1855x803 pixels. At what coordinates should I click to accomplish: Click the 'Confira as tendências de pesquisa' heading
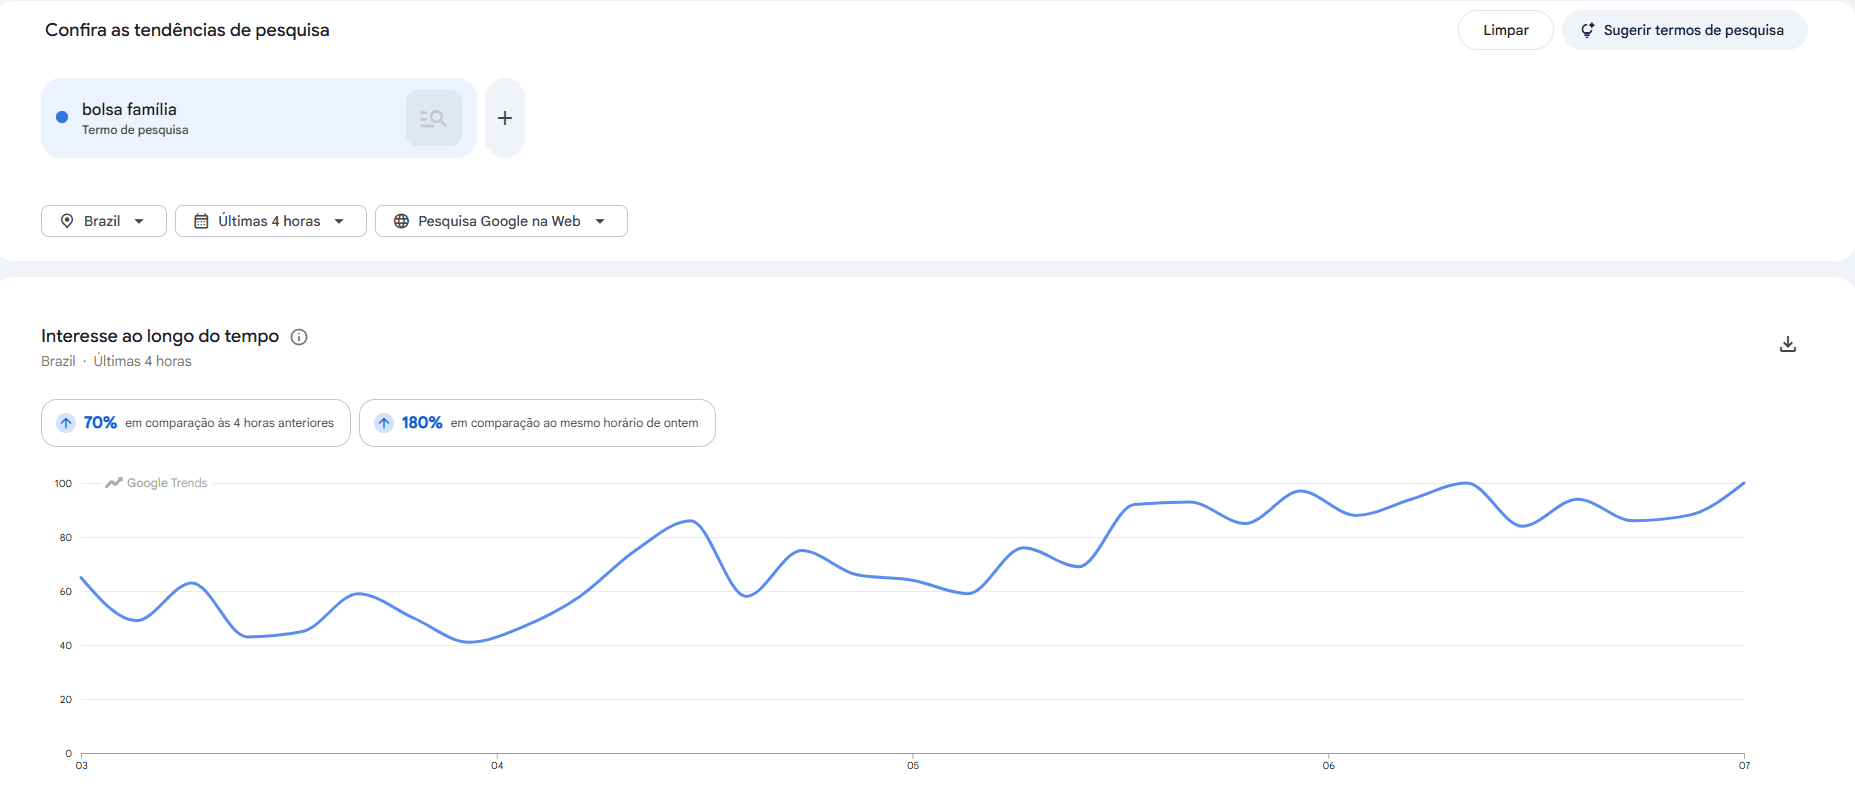[187, 30]
